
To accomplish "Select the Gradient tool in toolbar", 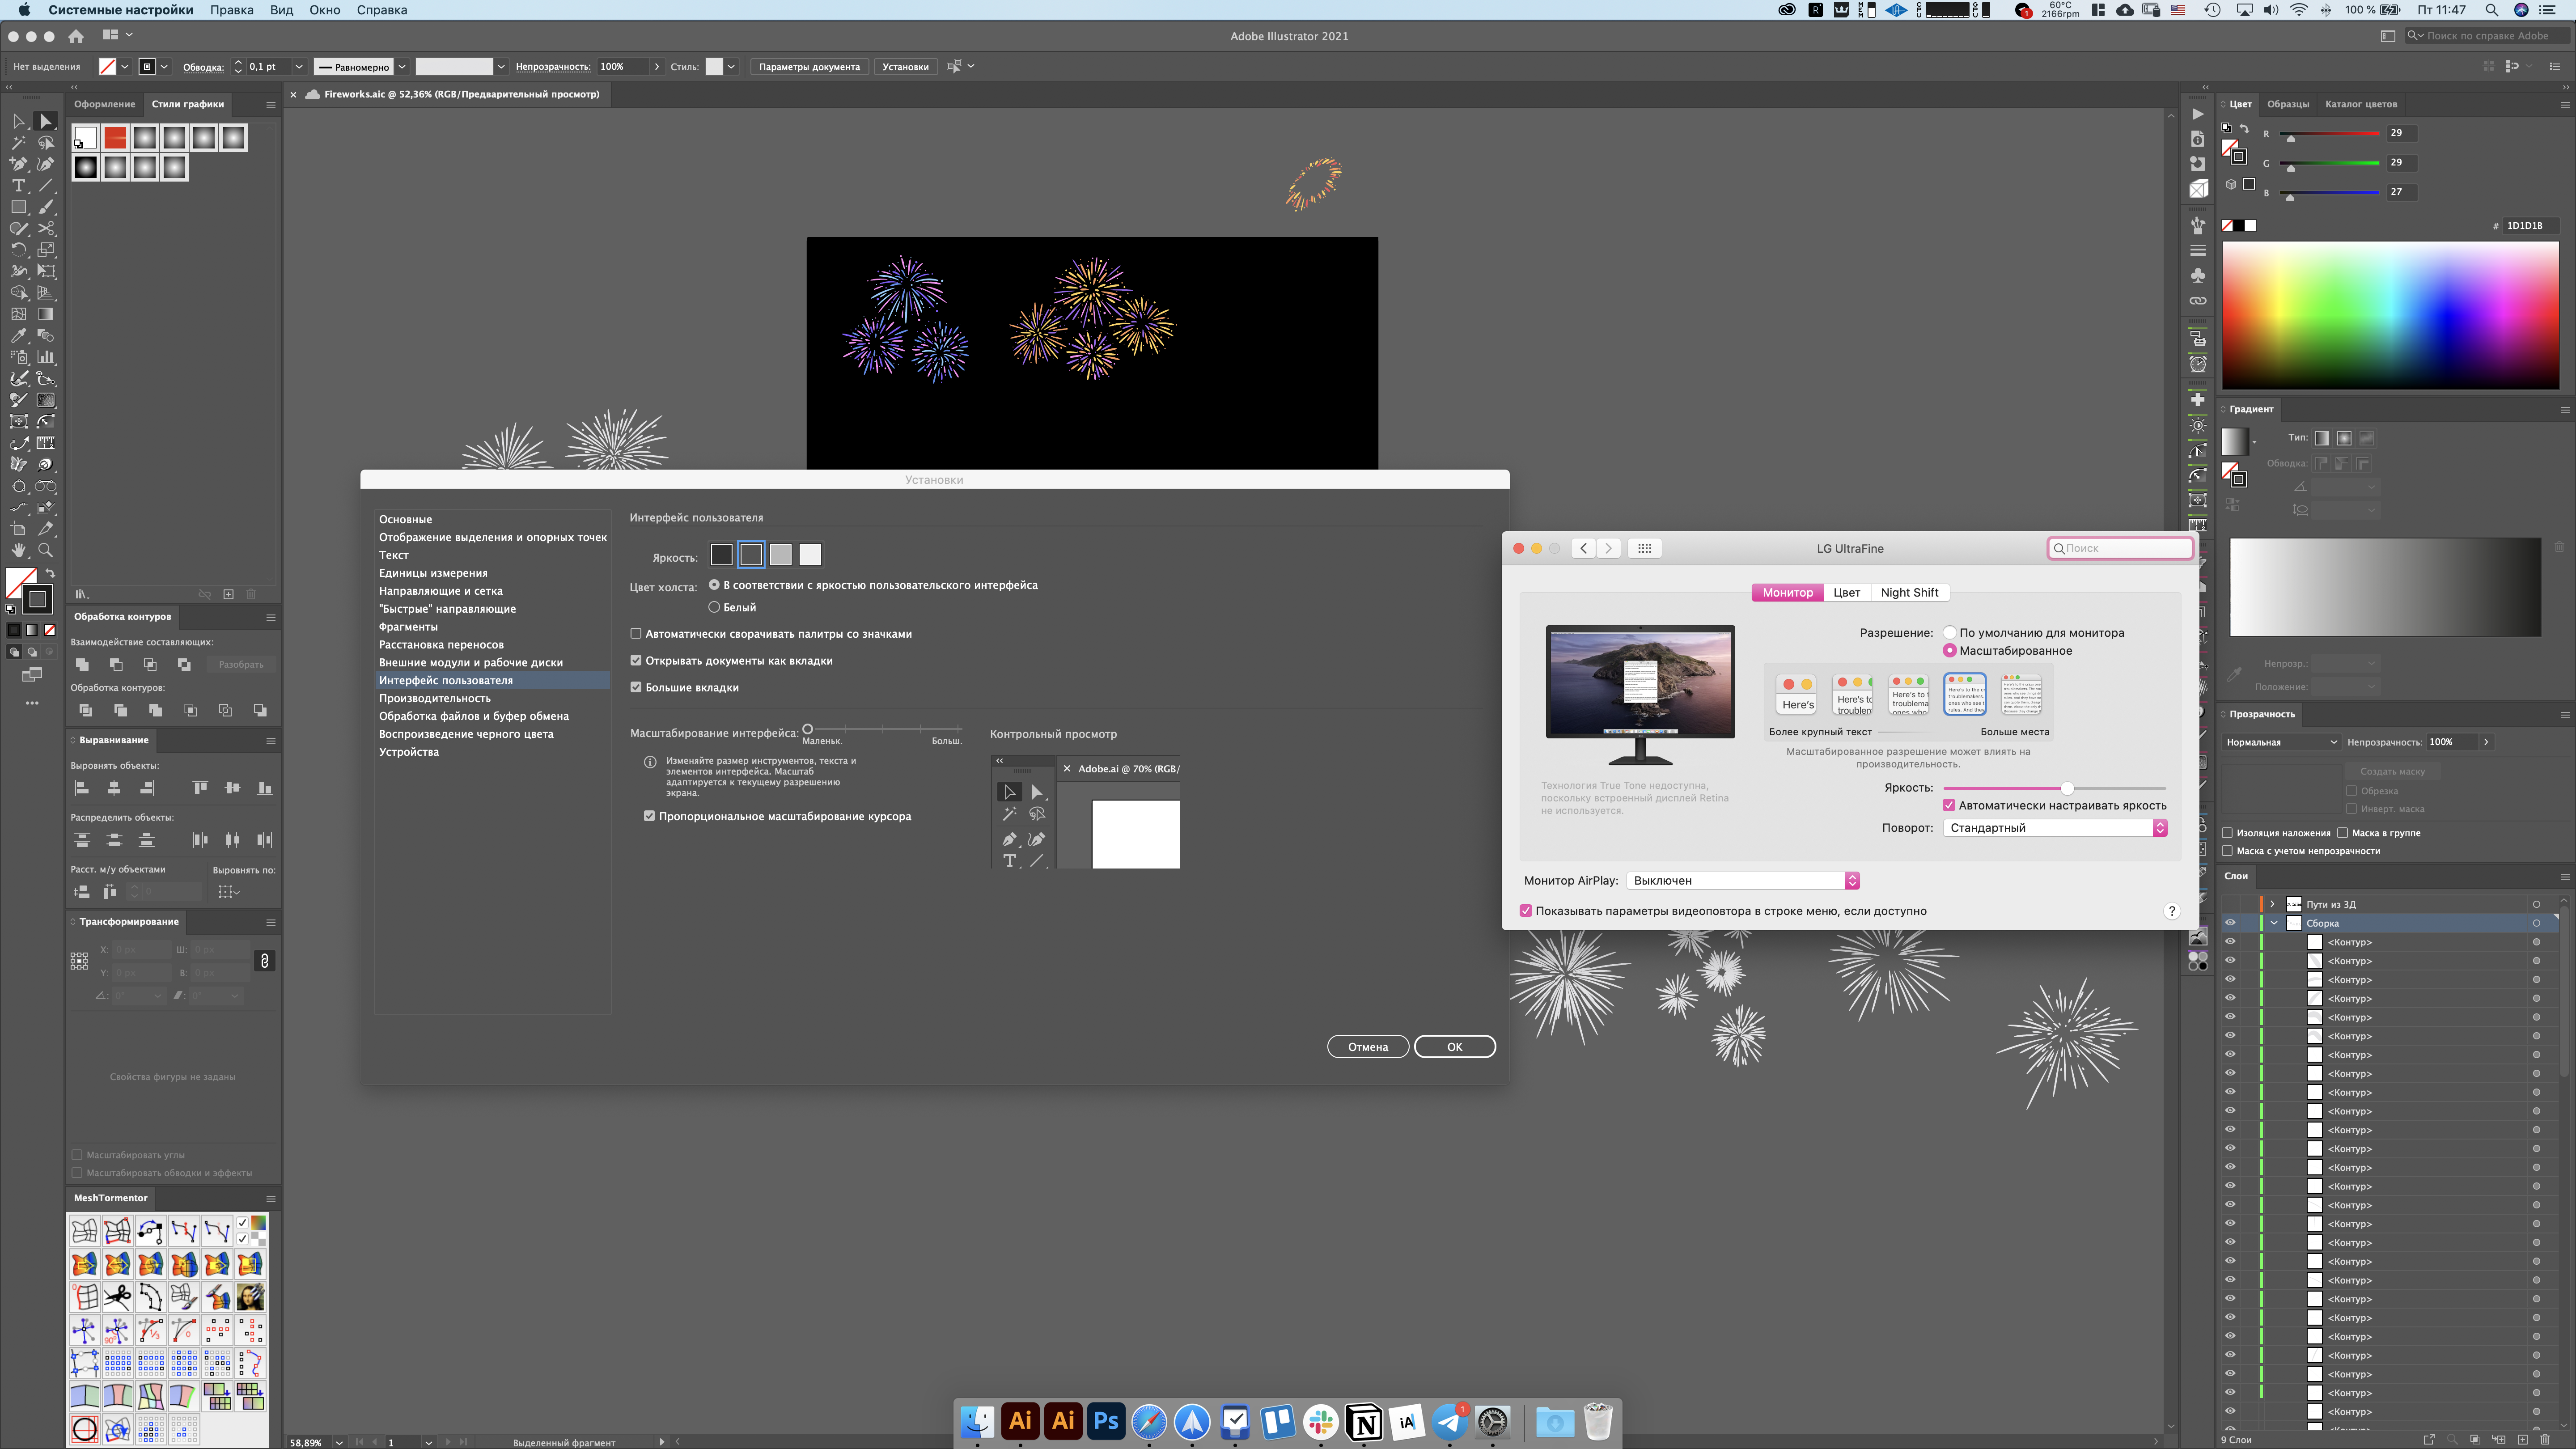I will (46, 315).
